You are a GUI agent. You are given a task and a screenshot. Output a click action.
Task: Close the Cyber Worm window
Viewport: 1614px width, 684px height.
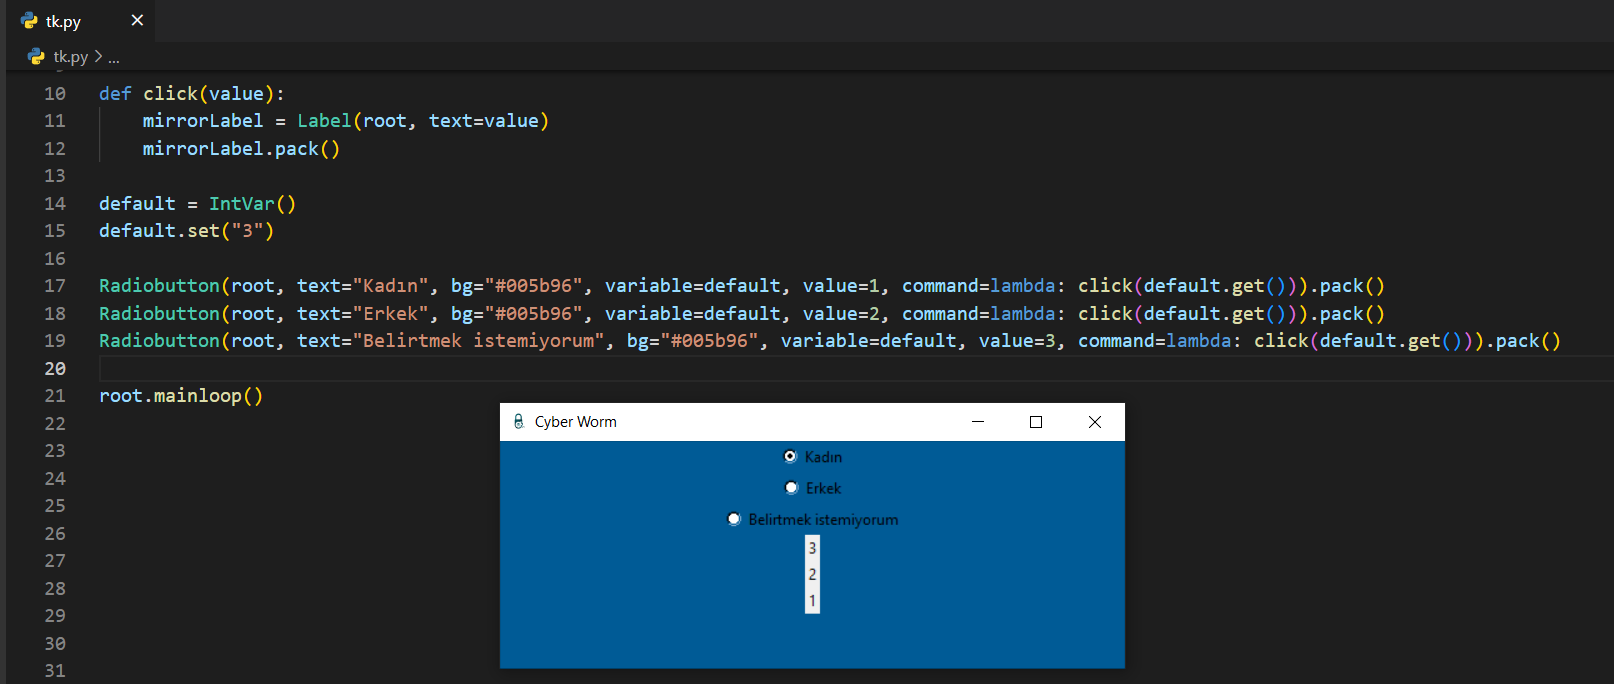pos(1095,422)
